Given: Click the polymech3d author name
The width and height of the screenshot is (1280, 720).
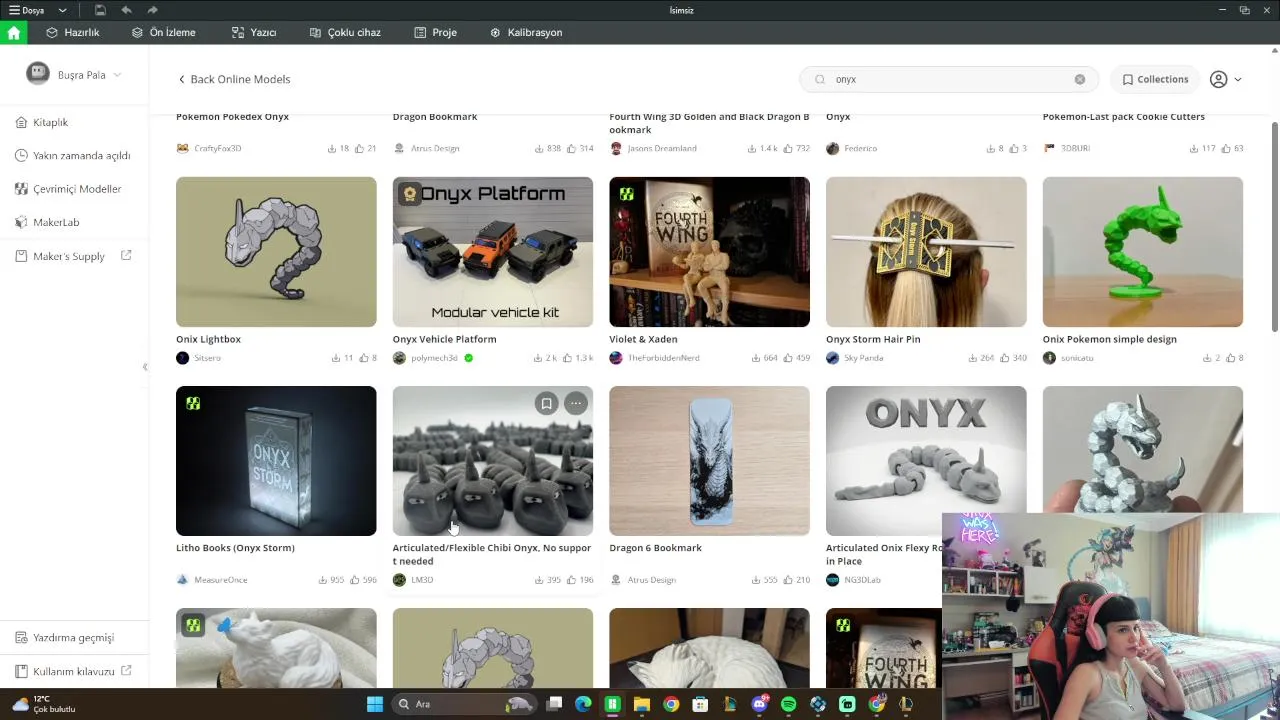Looking at the screenshot, I should 434,358.
